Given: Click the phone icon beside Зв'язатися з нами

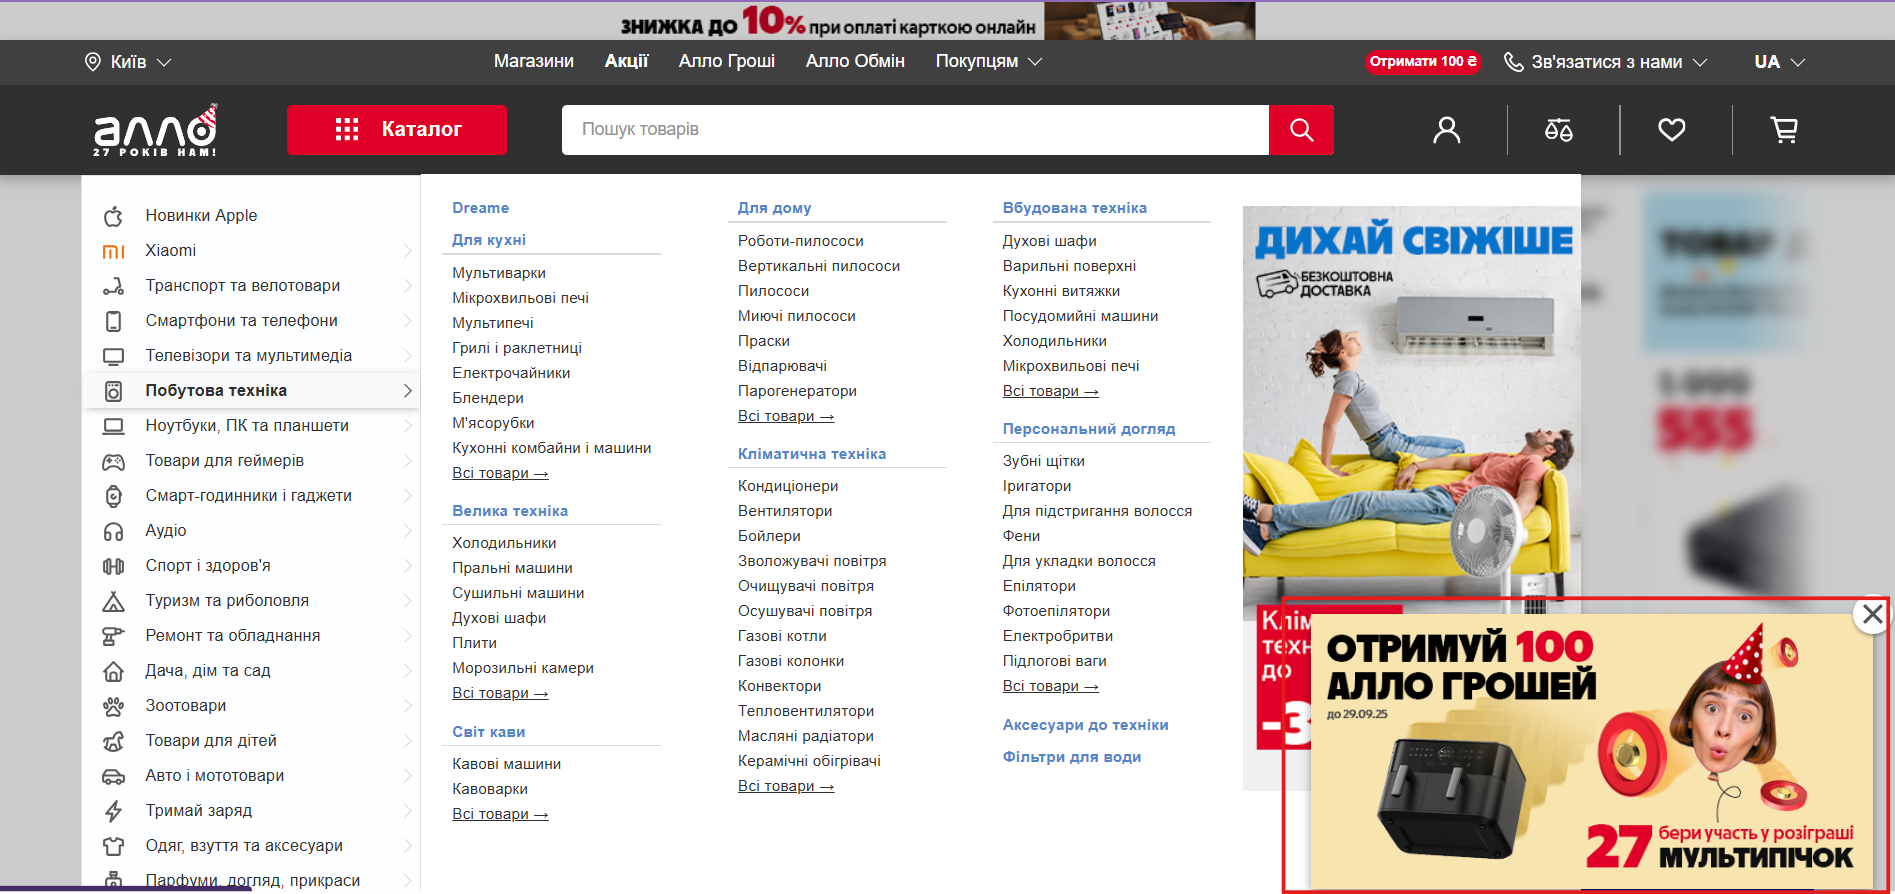Looking at the screenshot, I should pyautogui.click(x=1513, y=62).
